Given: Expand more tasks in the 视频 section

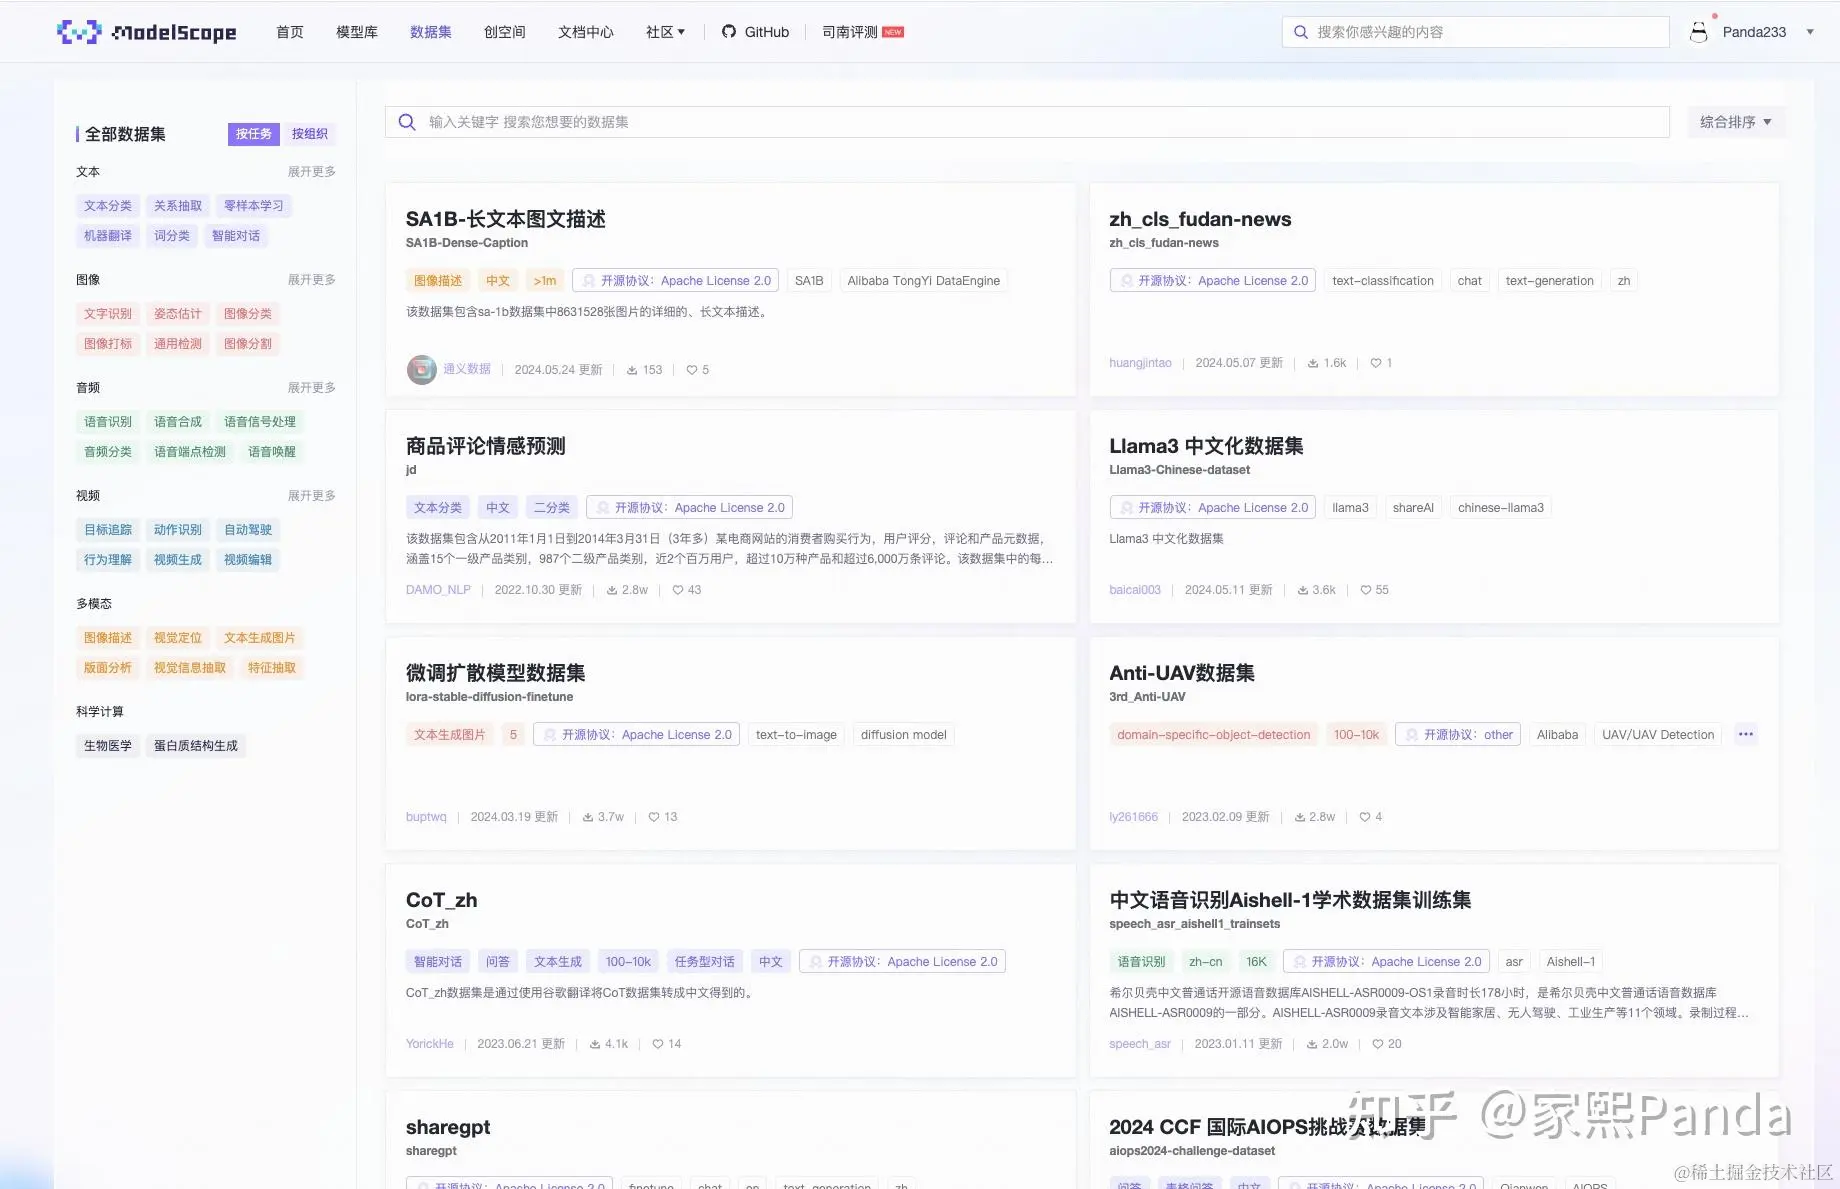Looking at the screenshot, I should click(312, 496).
